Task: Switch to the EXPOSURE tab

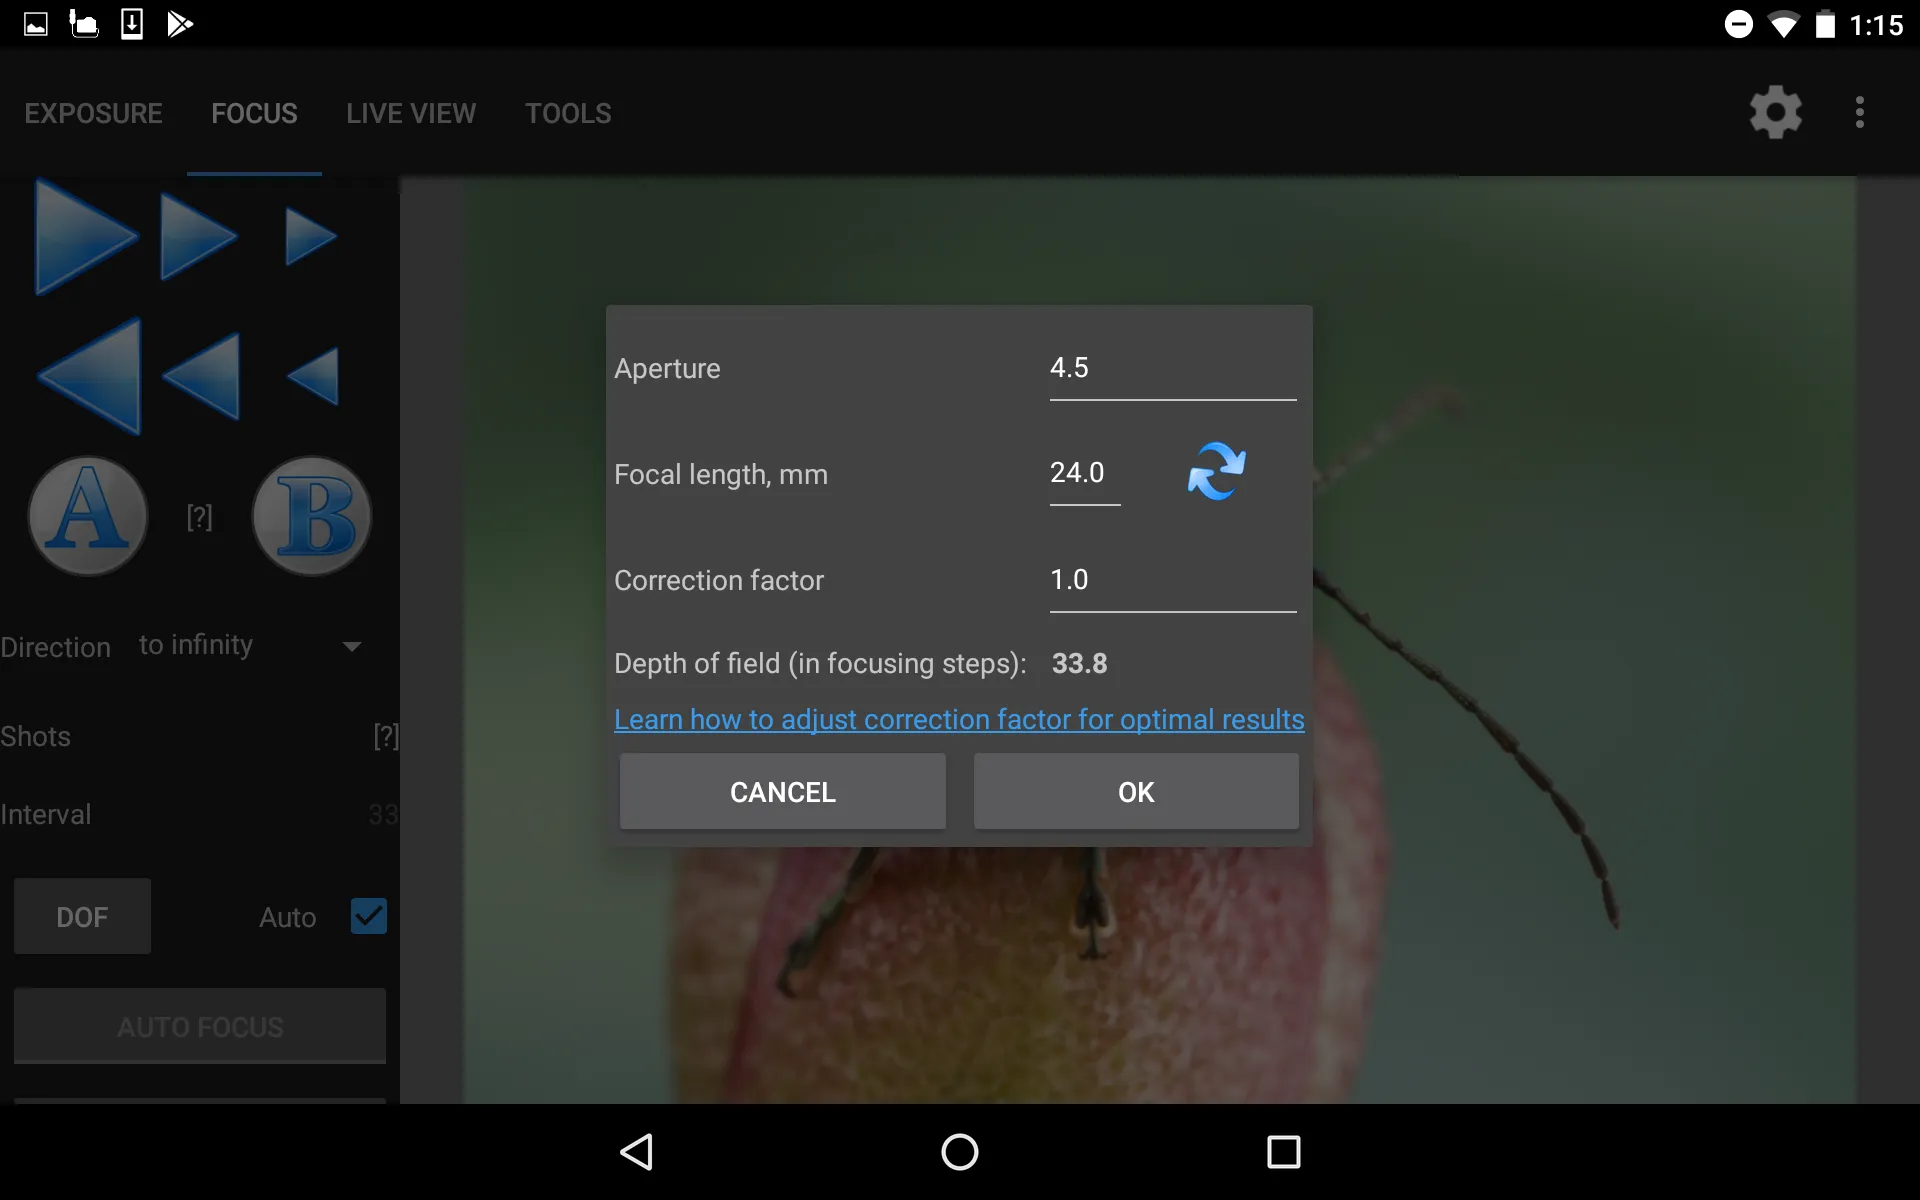Action: [x=93, y=113]
